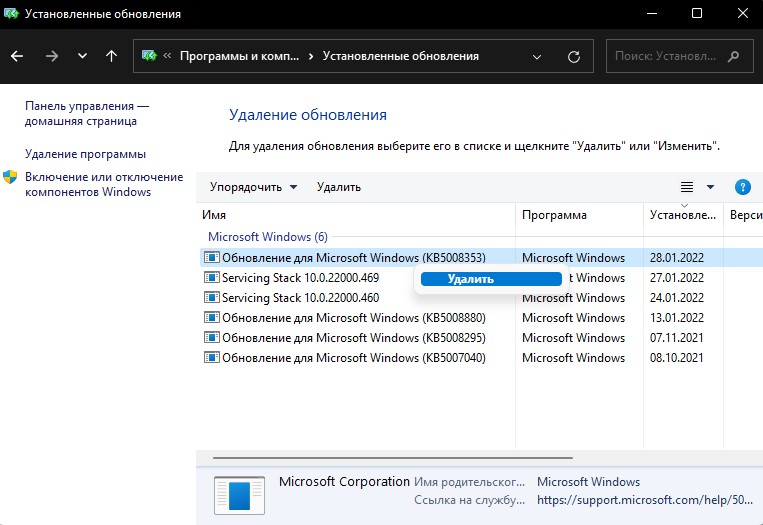Viewport: 763px width, 525px height.
Task: Click date 08.10.2021 cell
Action: tap(677, 358)
